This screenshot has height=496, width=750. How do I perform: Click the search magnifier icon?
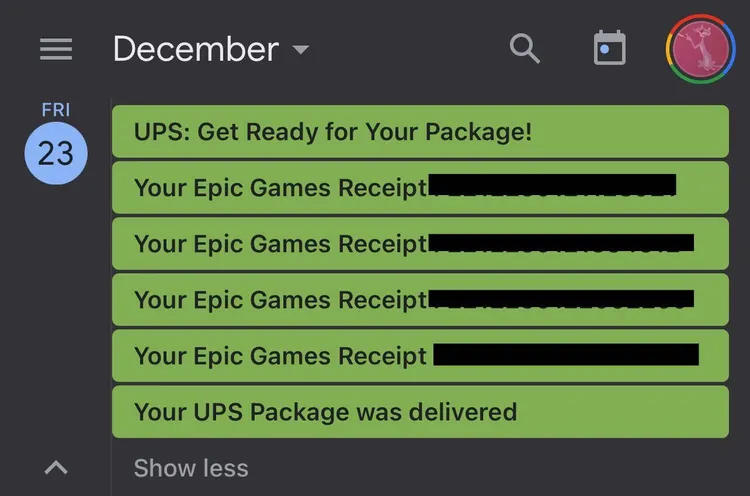point(525,48)
